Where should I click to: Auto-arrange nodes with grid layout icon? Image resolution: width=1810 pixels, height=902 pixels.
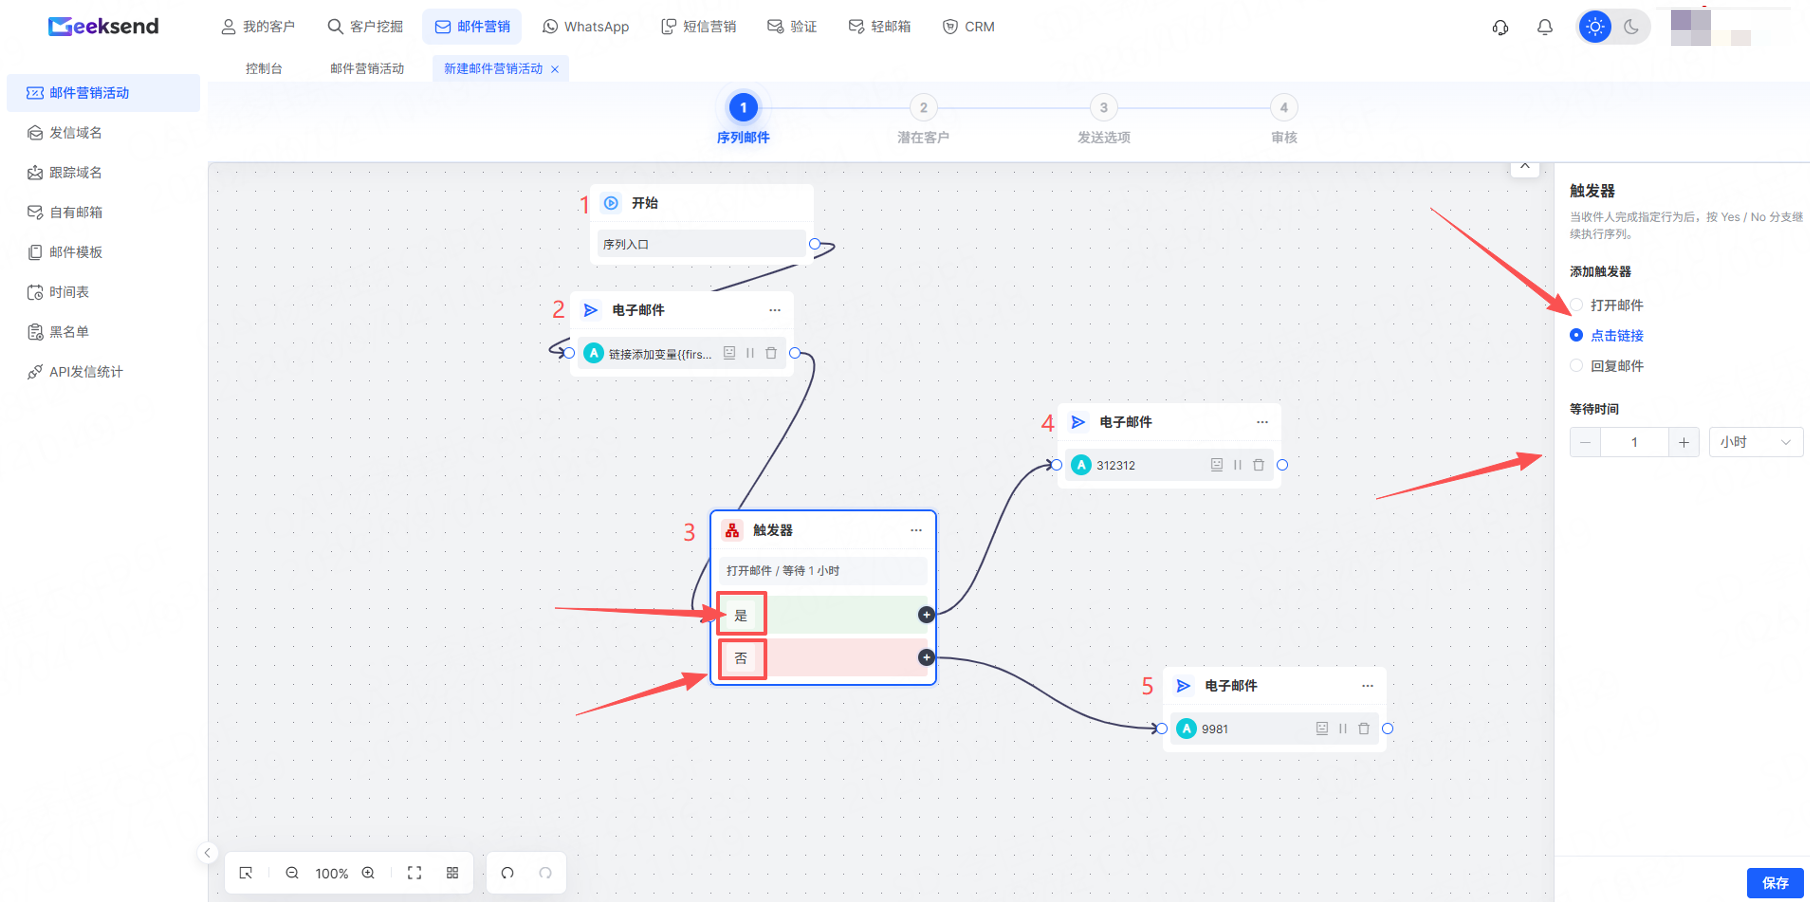pos(452,873)
